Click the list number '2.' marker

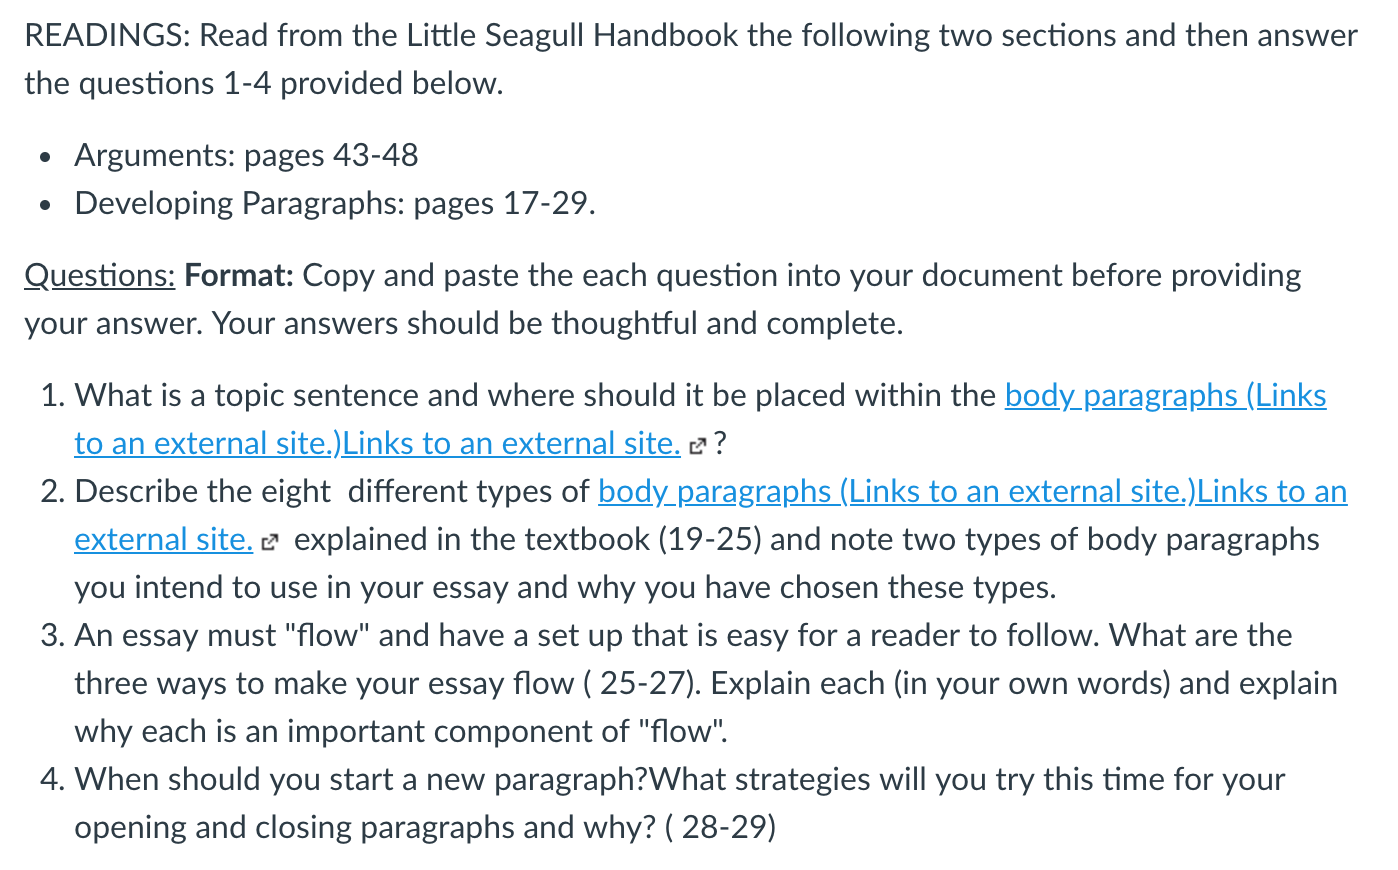[54, 491]
